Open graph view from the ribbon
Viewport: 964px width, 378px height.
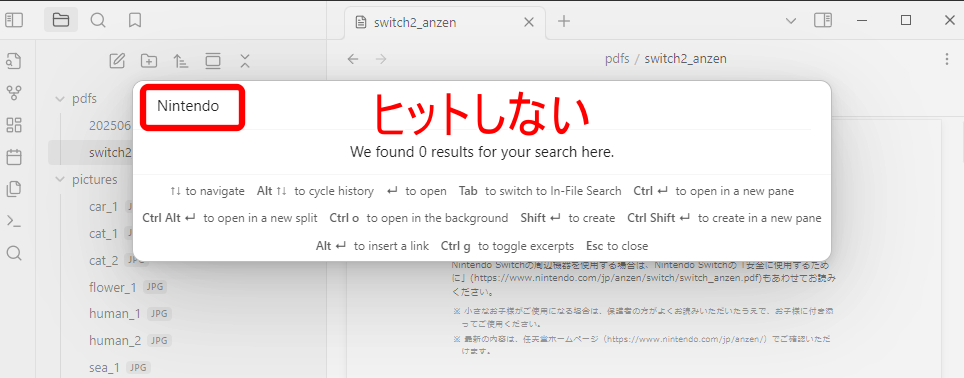click(14, 93)
